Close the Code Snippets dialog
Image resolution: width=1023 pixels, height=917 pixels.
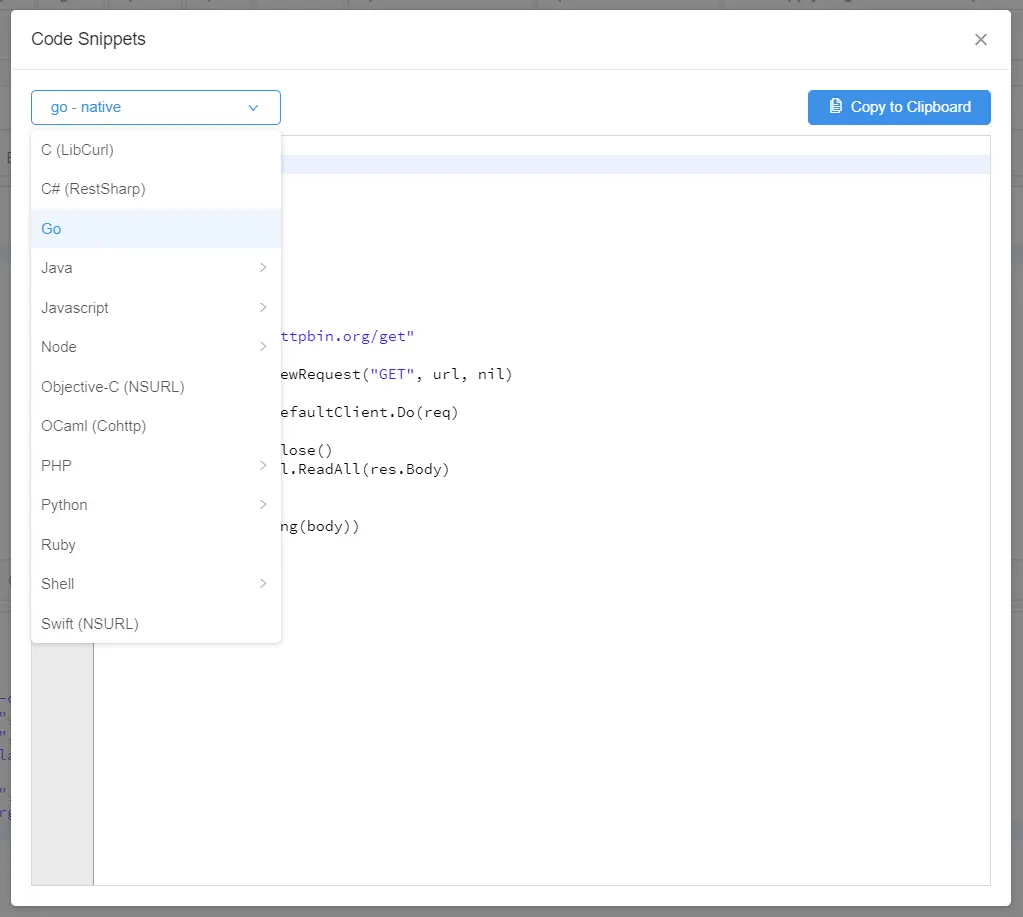click(x=980, y=40)
